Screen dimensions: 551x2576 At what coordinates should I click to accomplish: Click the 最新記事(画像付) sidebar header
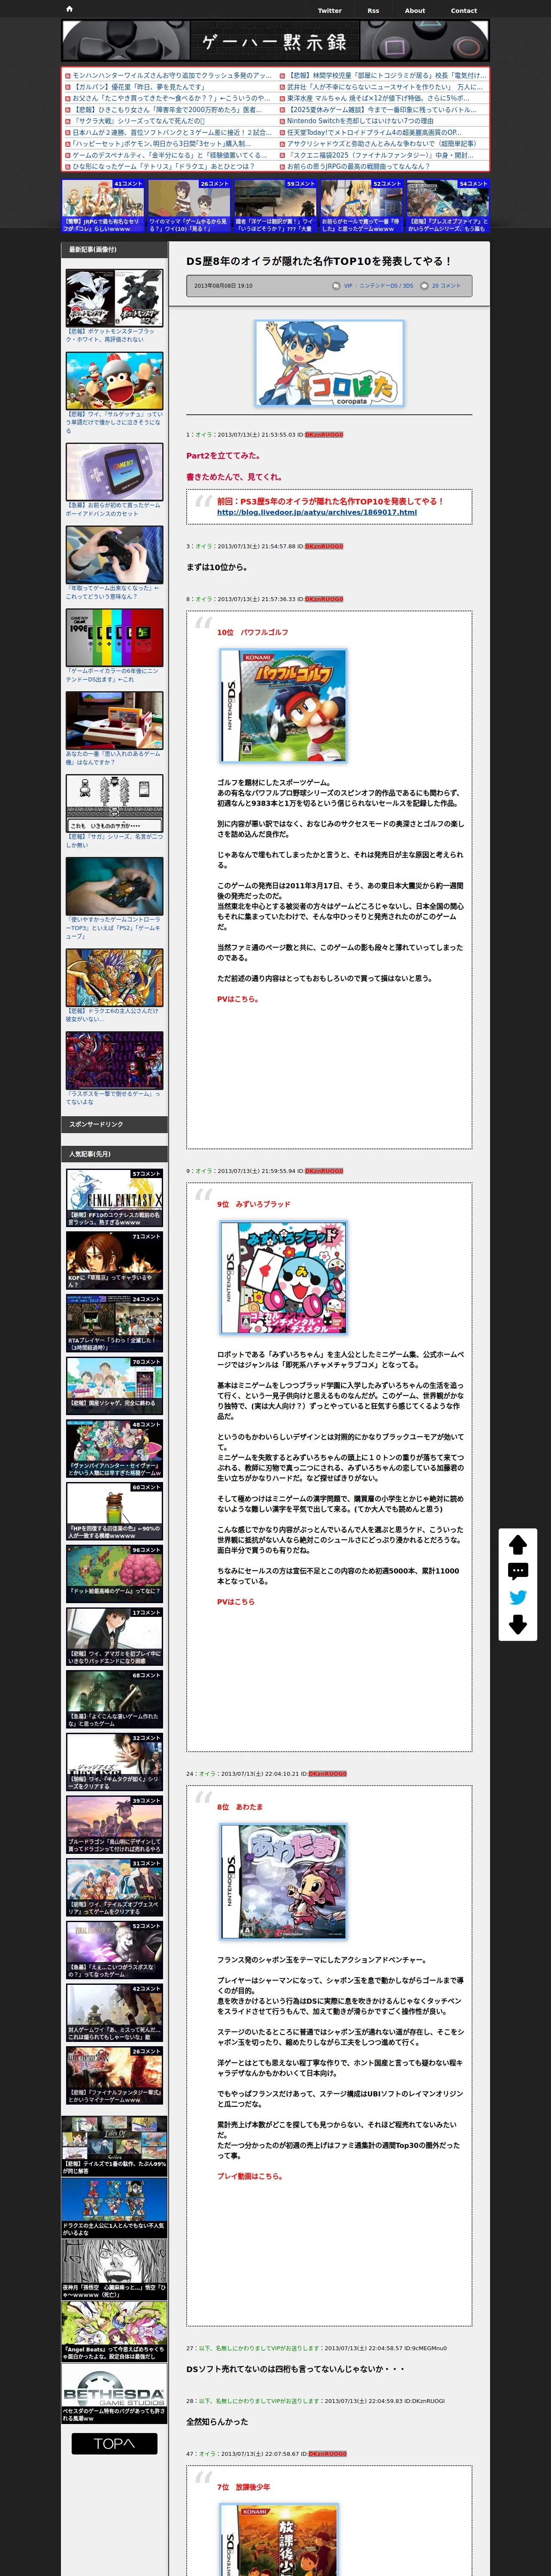pyautogui.click(x=114, y=250)
